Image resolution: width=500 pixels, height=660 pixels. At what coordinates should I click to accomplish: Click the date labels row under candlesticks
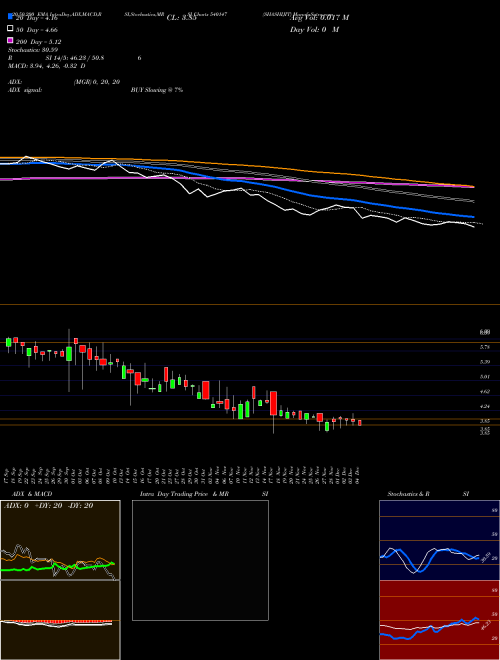pyautogui.click(x=183, y=475)
